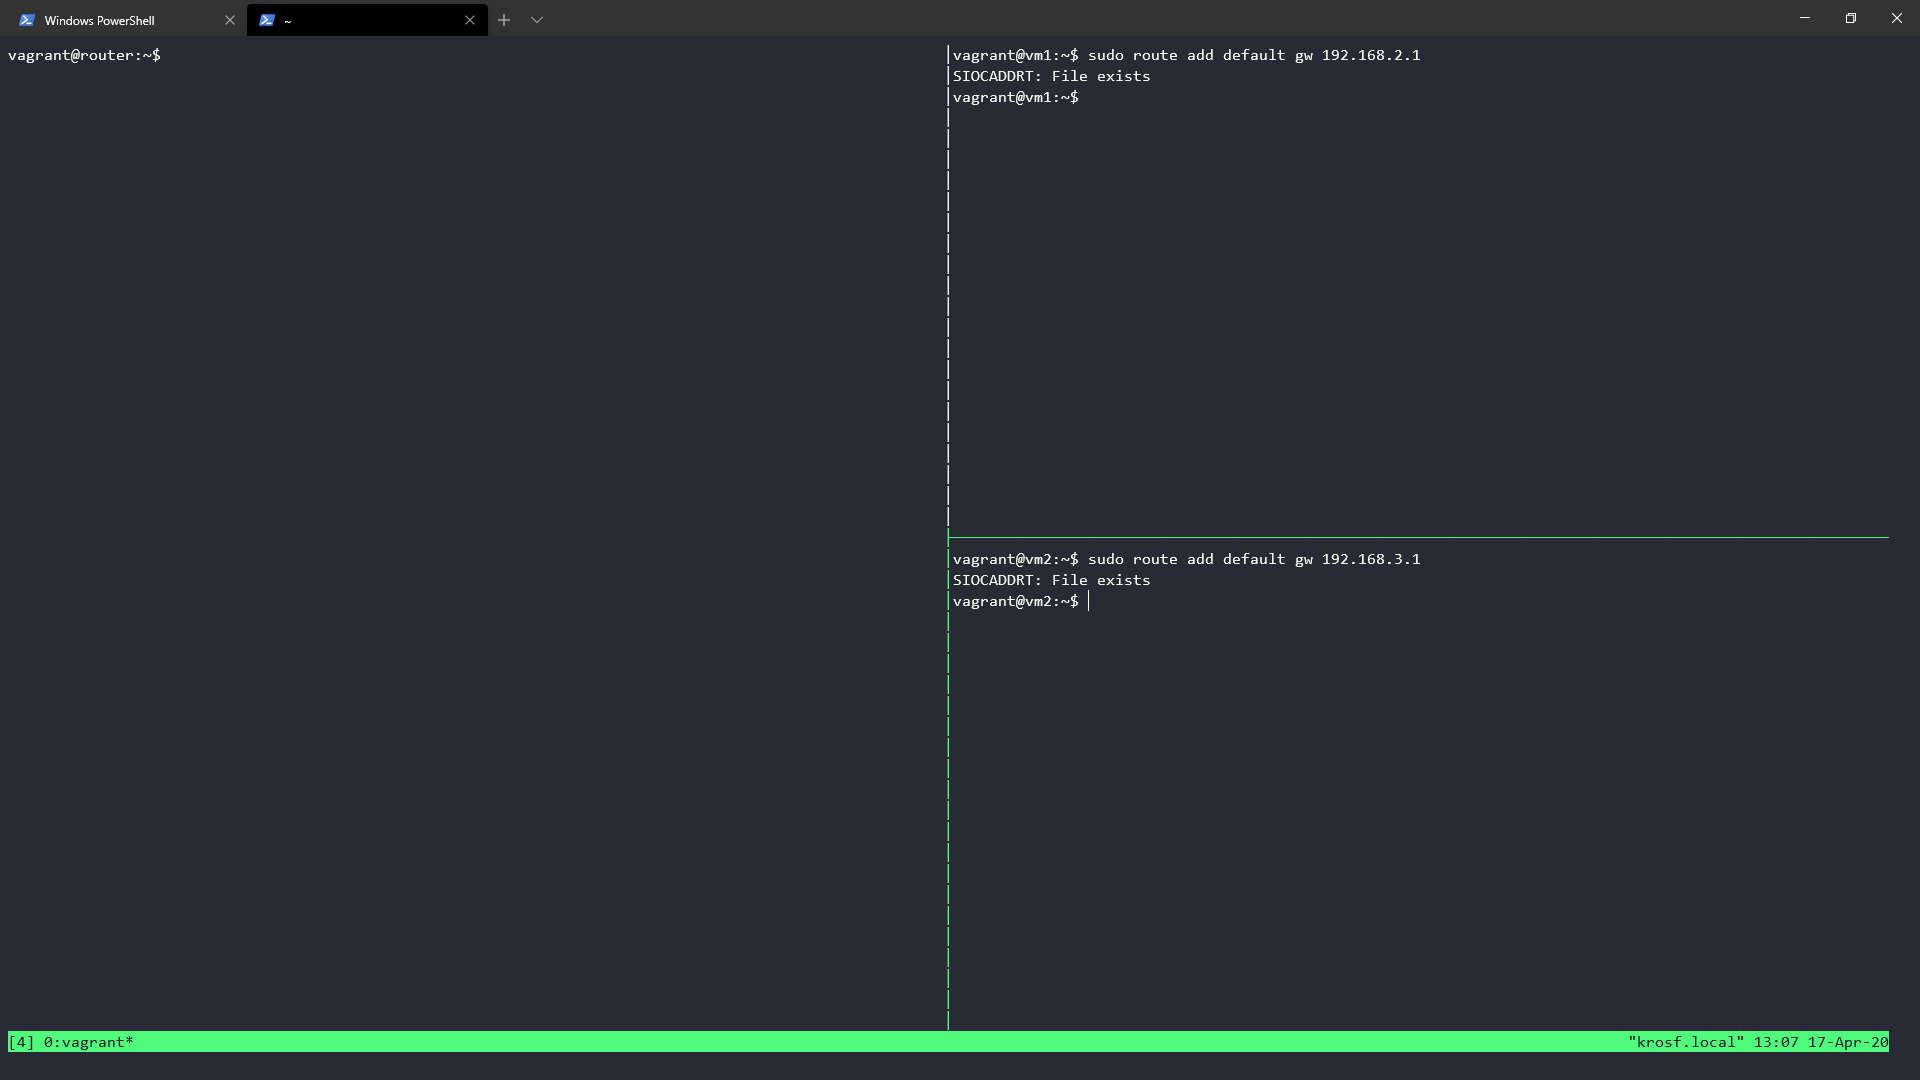This screenshot has width=1920, height=1080.
Task: Click the 192.168.2.1 gateway address
Action: point(1371,55)
